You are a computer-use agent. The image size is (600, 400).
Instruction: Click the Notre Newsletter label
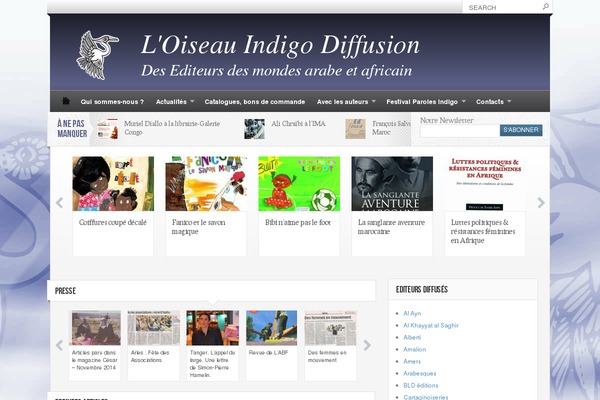pyautogui.click(x=447, y=120)
